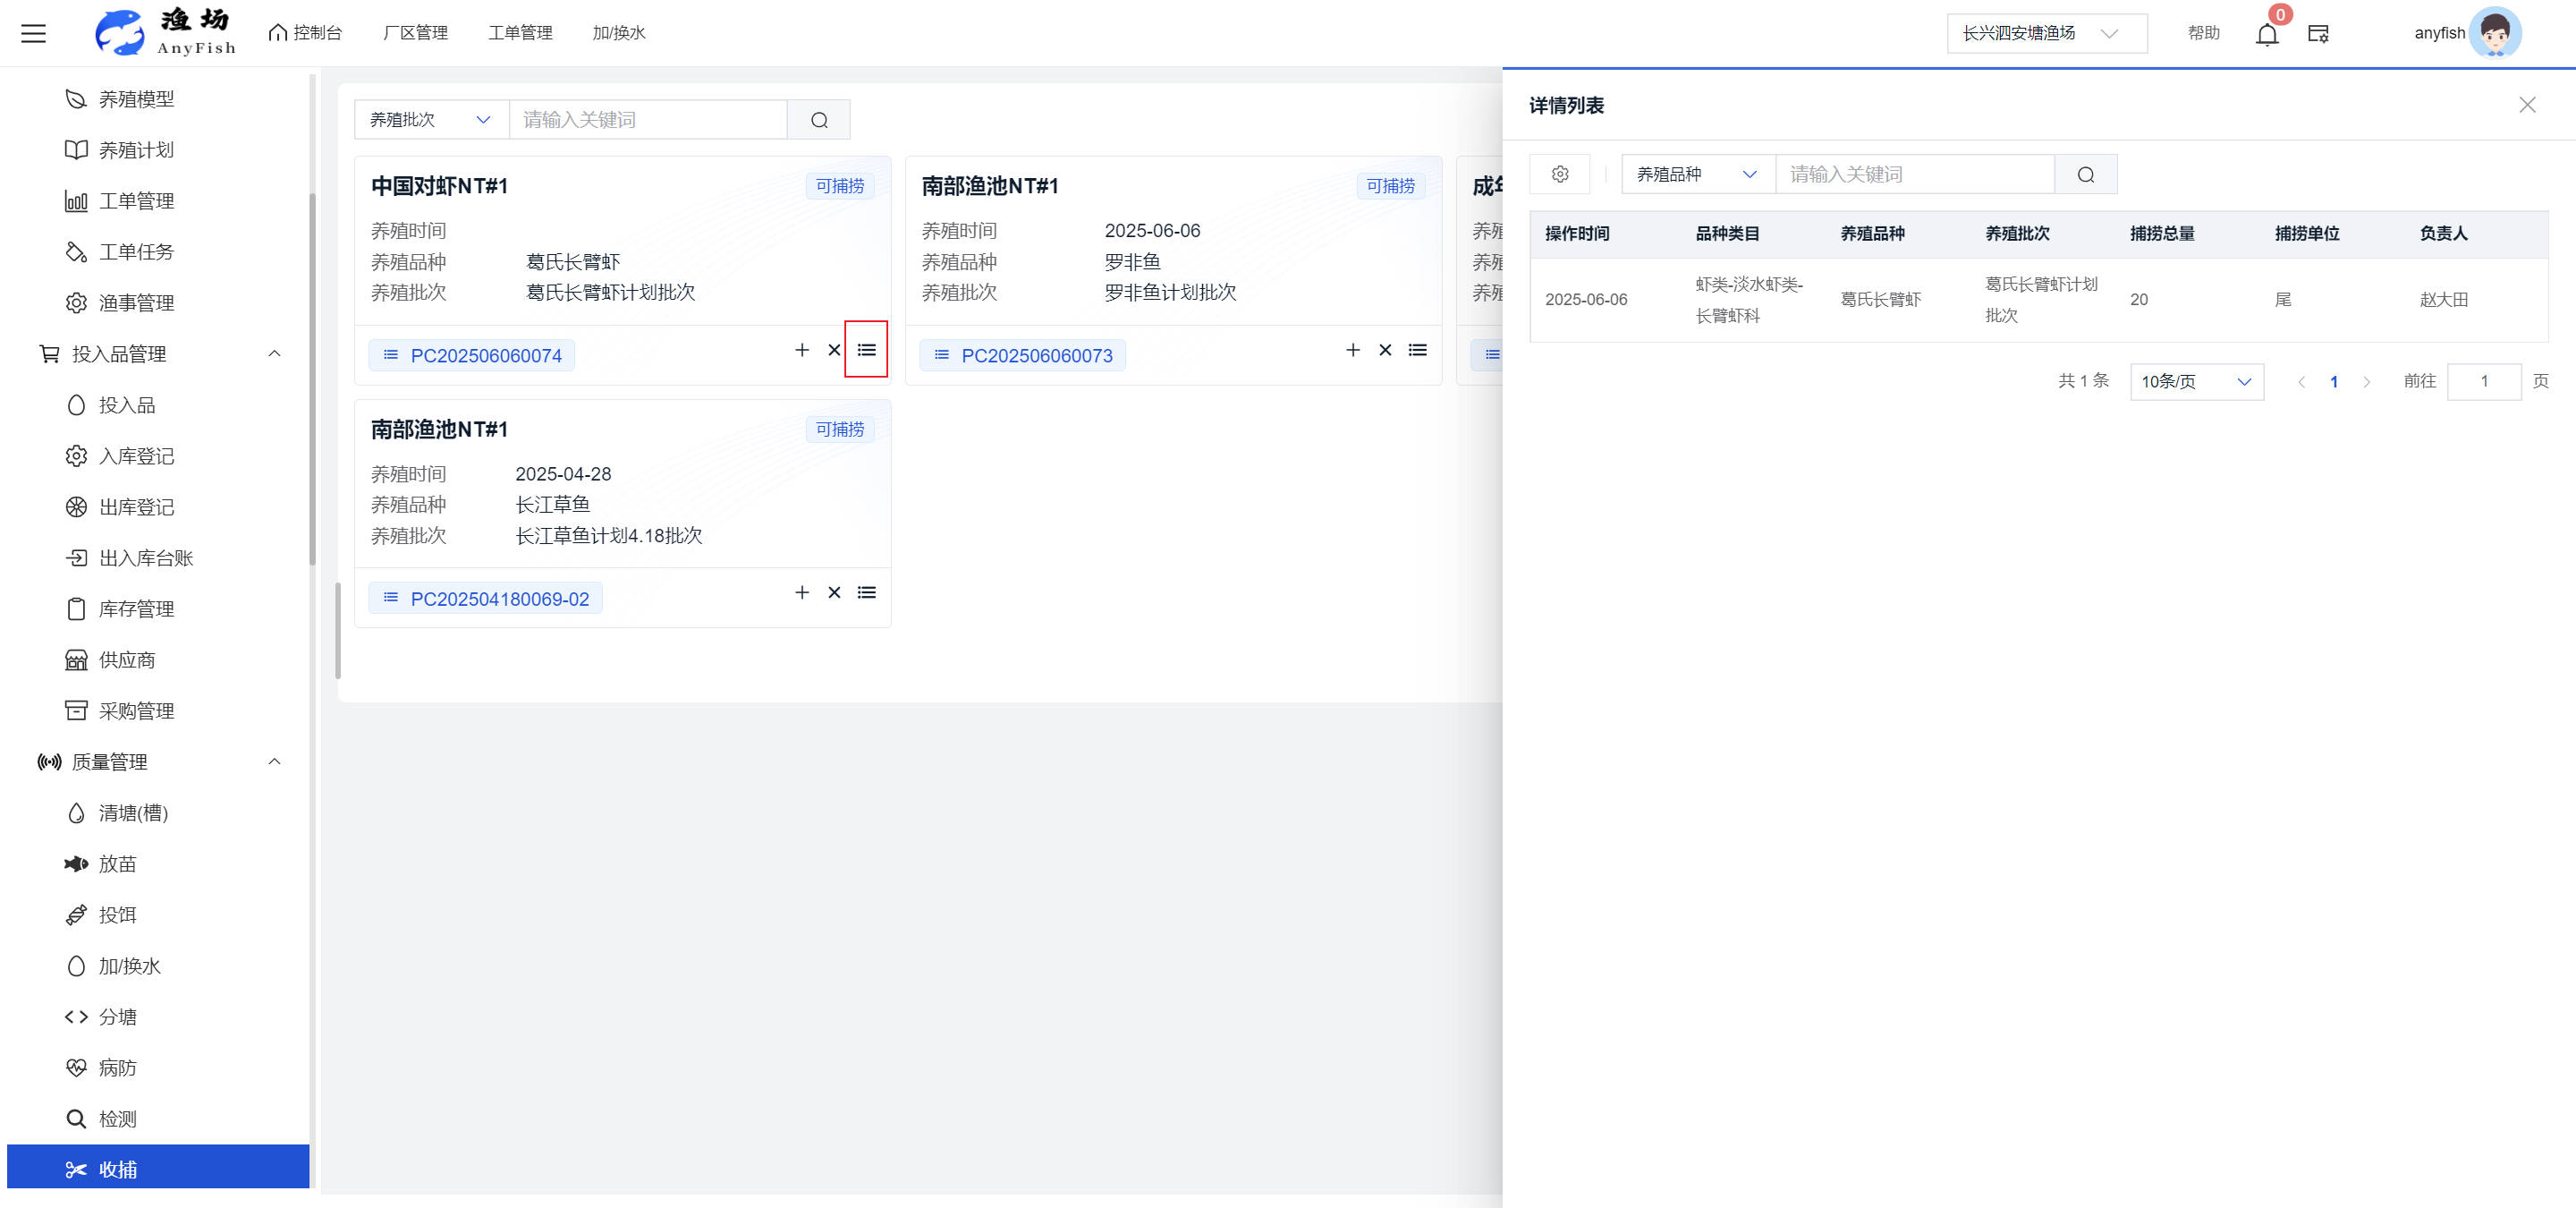Select 工单管理 in top menu

pyautogui.click(x=520, y=33)
